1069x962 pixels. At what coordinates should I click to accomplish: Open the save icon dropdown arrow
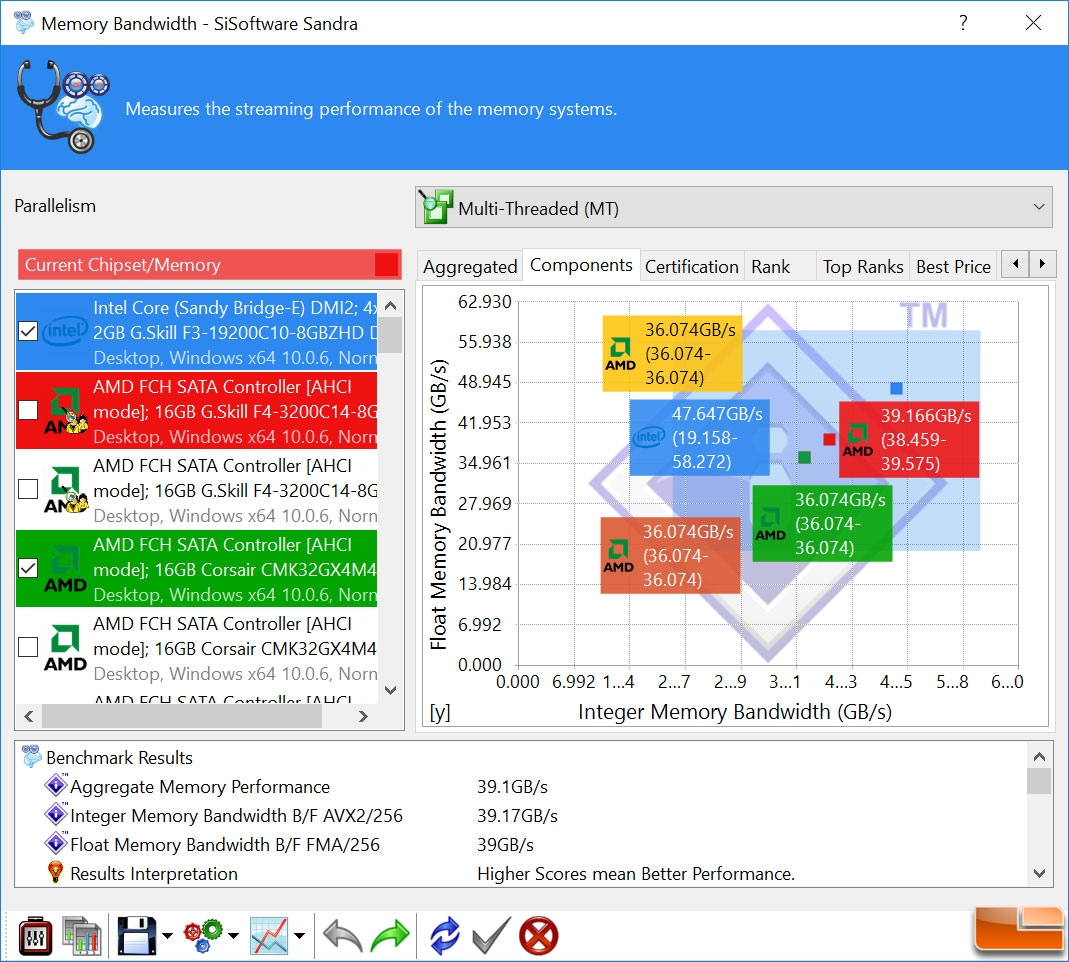[167, 936]
